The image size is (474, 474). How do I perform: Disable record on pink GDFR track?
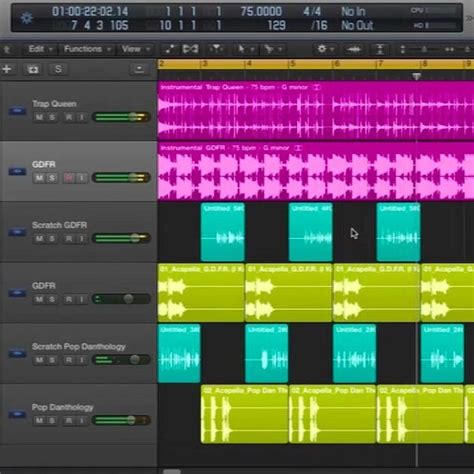[69, 178]
